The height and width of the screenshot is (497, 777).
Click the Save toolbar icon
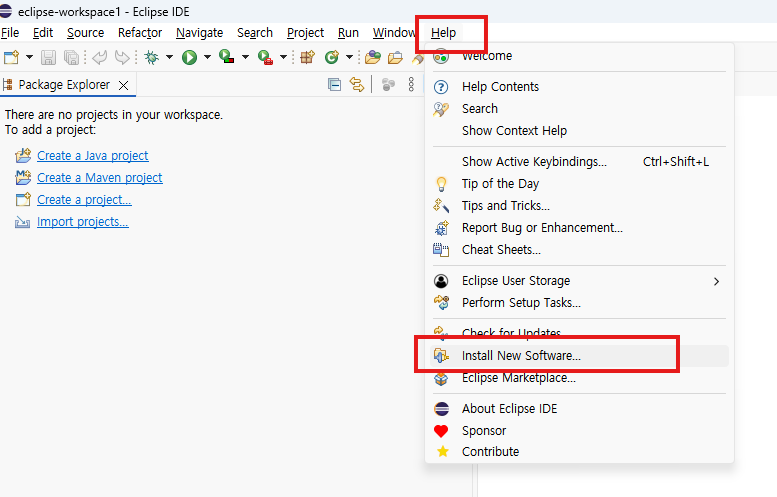pyautogui.click(x=48, y=57)
